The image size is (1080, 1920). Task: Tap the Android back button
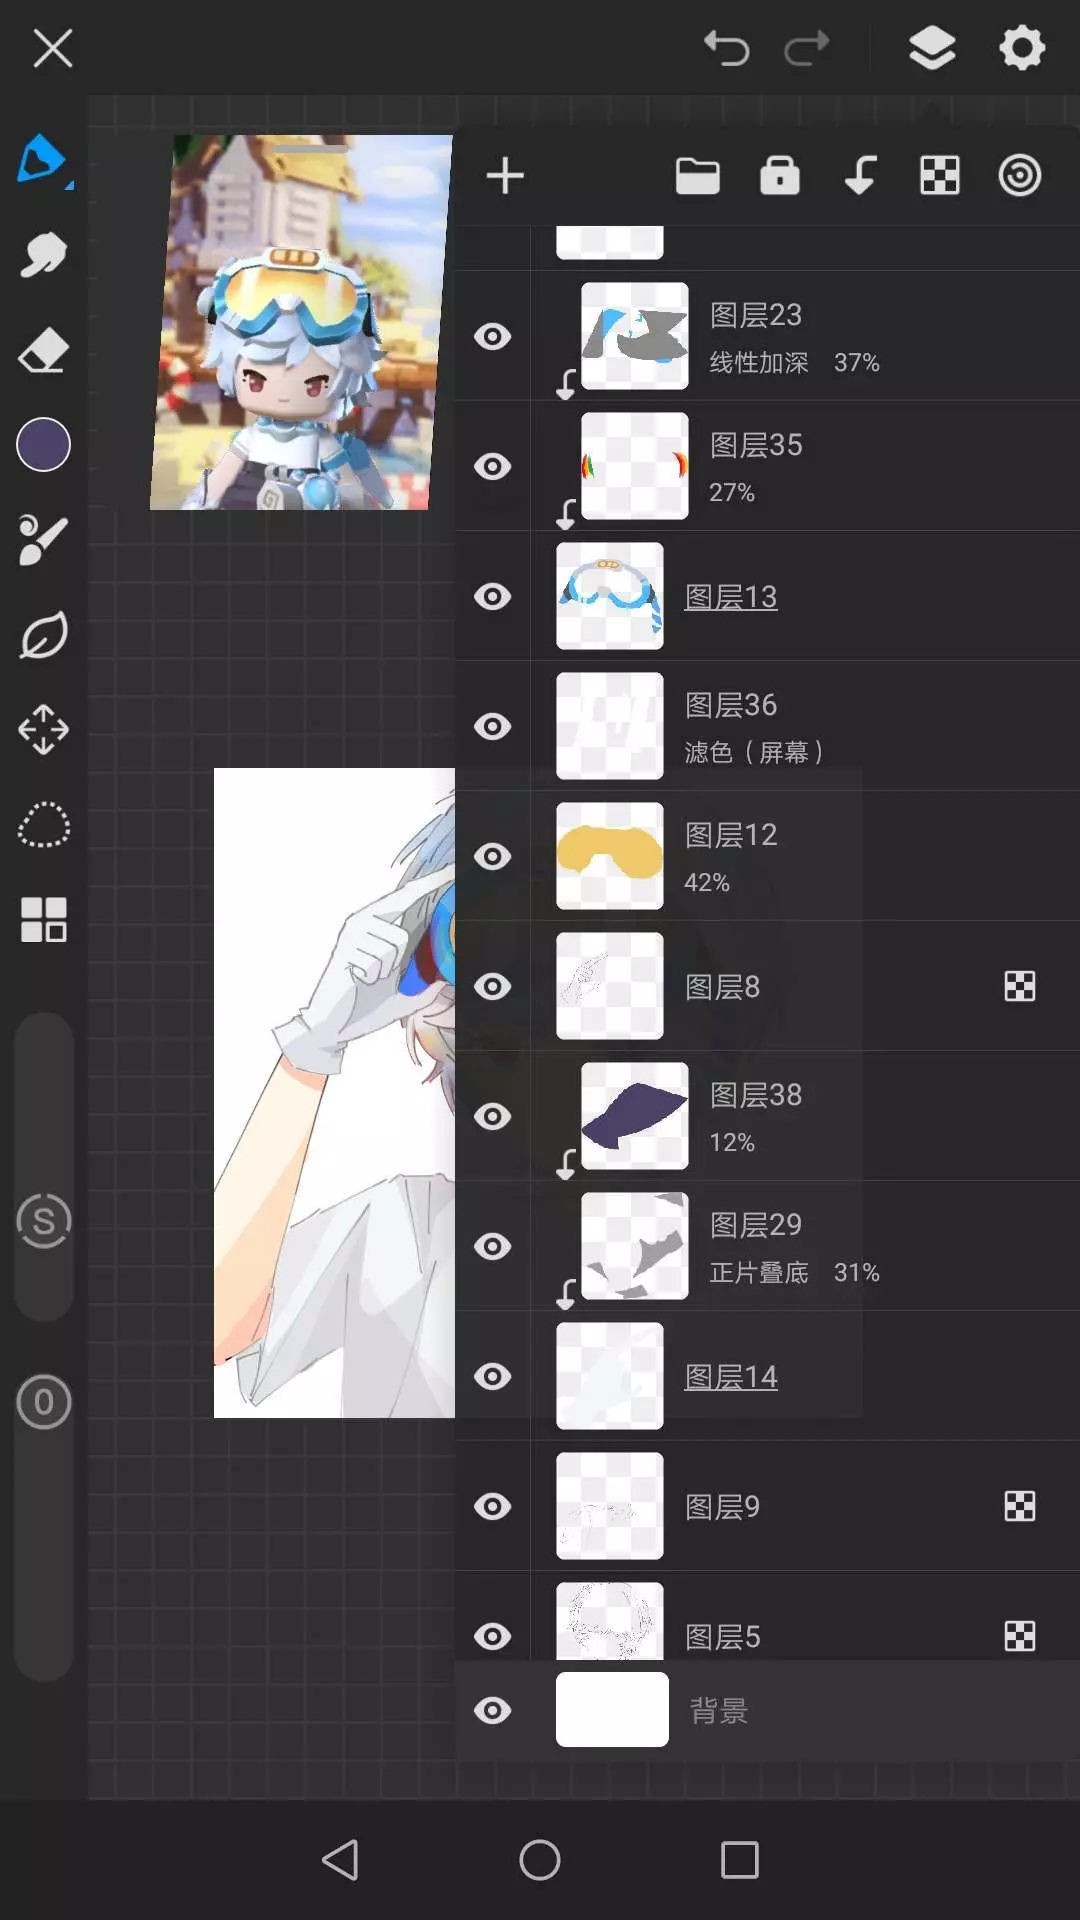tap(340, 1860)
